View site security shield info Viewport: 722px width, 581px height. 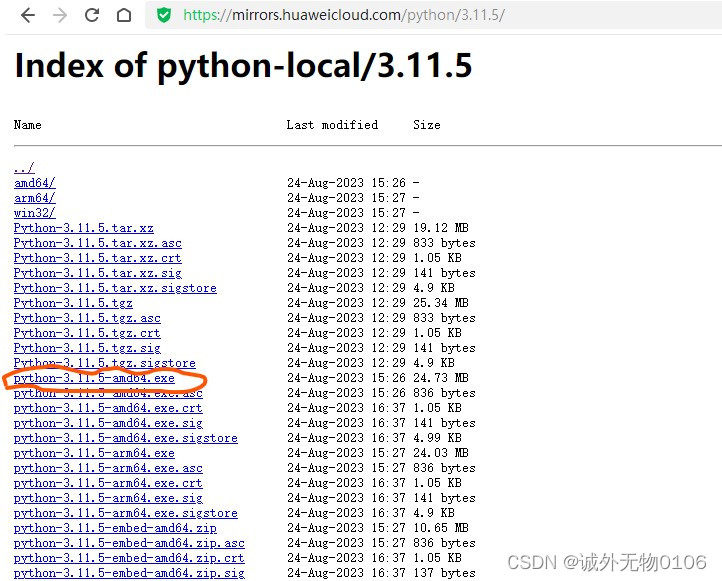click(163, 15)
